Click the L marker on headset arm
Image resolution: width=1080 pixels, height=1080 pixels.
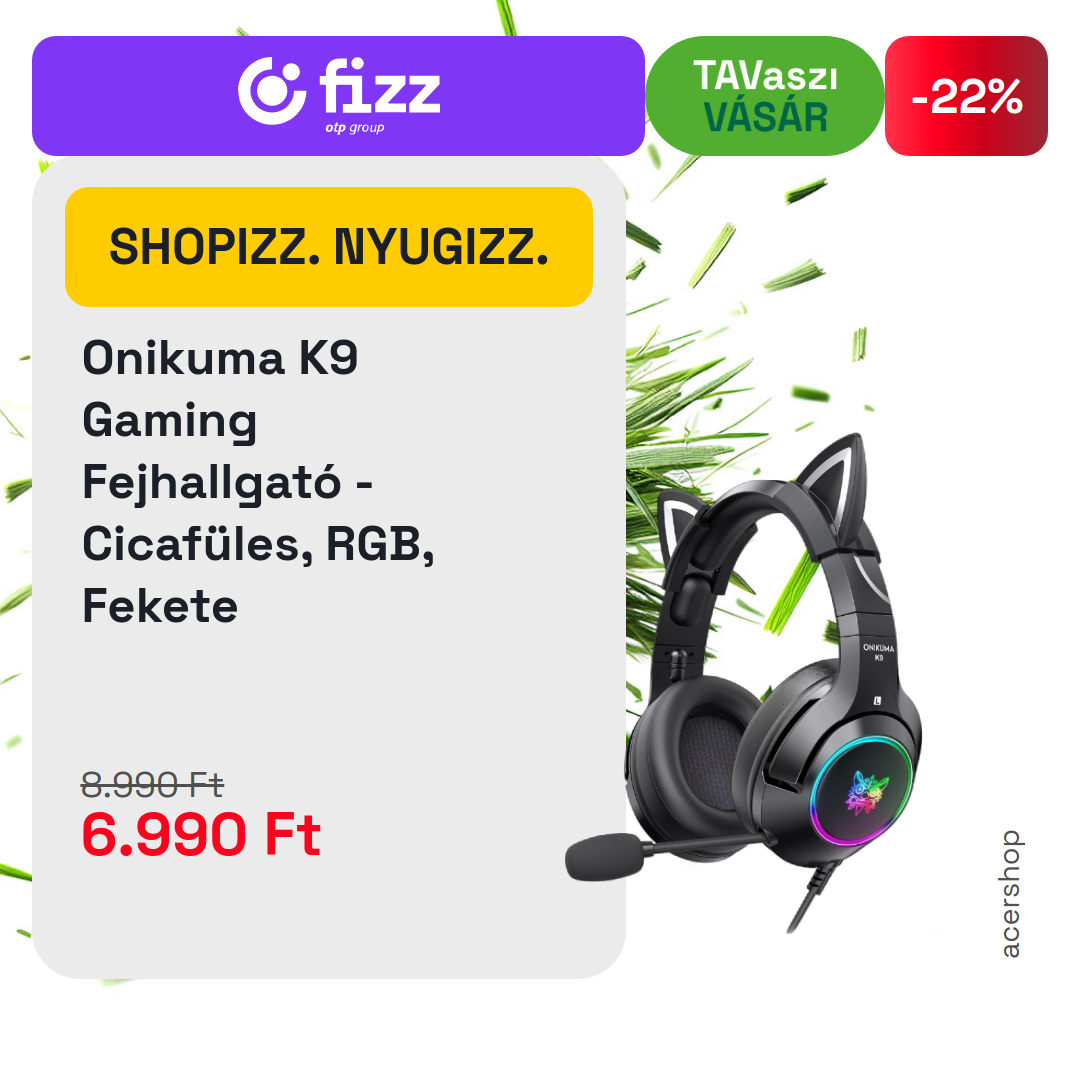click(878, 700)
